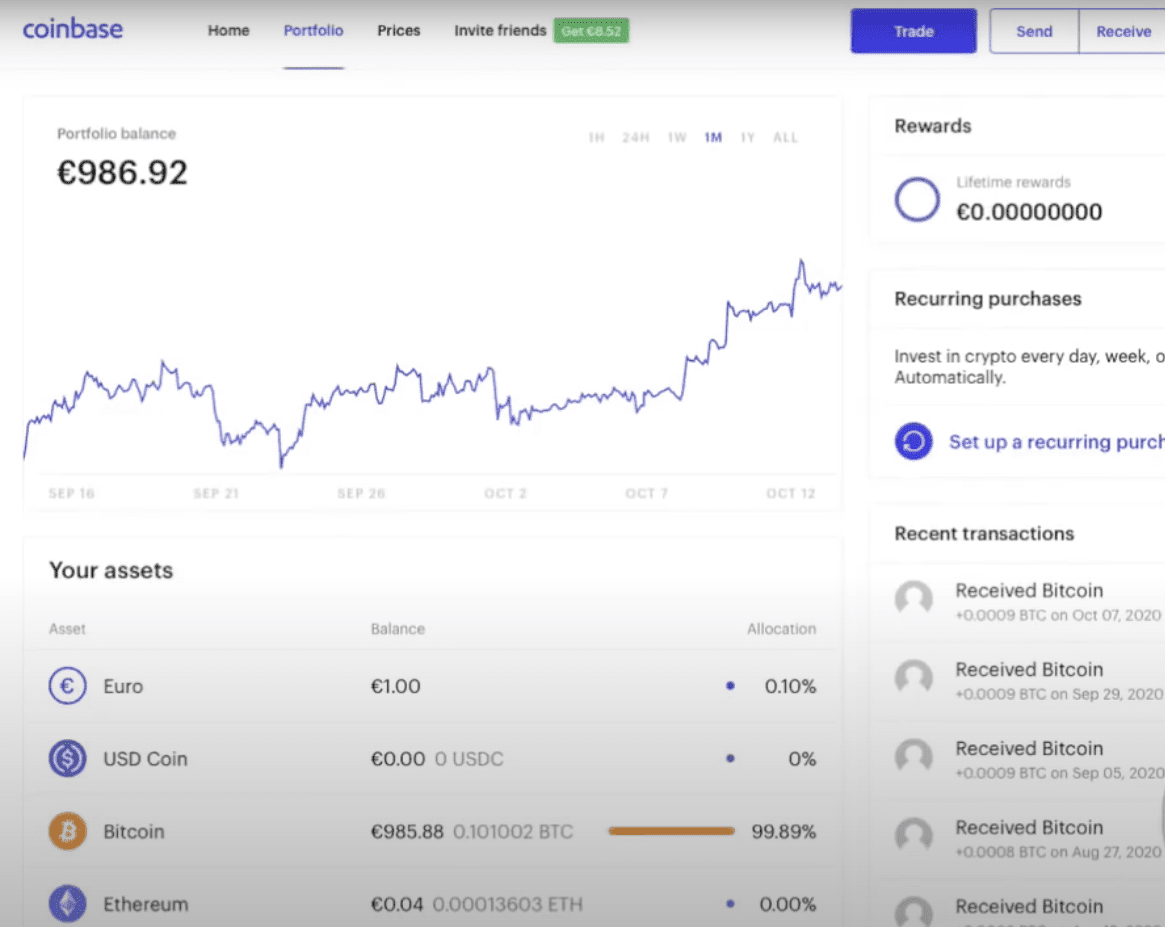
Task: Click the Lifetime rewards €0.00000000 value
Action: point(1029,212)
